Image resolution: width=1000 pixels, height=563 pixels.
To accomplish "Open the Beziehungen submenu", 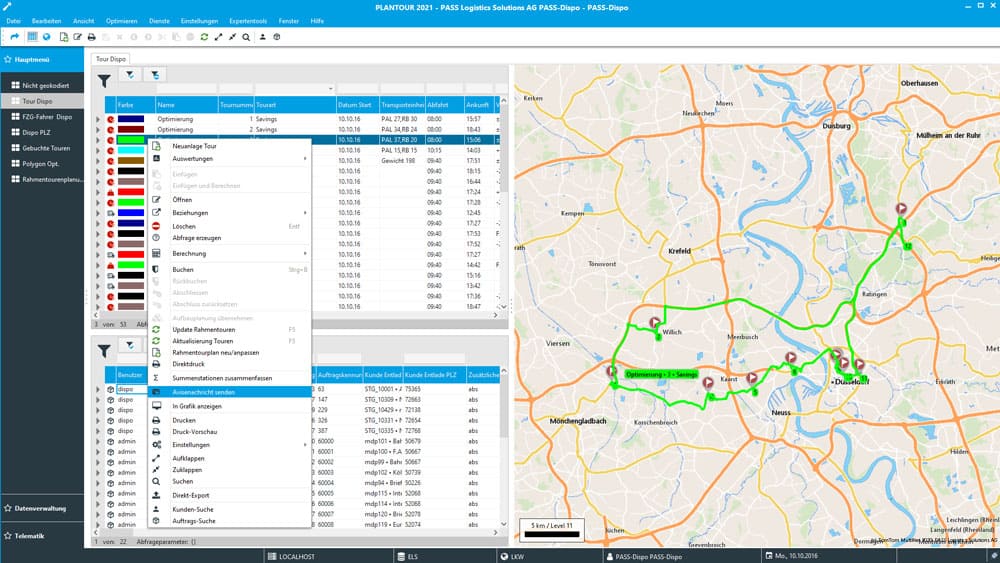I will pos(230,213).
